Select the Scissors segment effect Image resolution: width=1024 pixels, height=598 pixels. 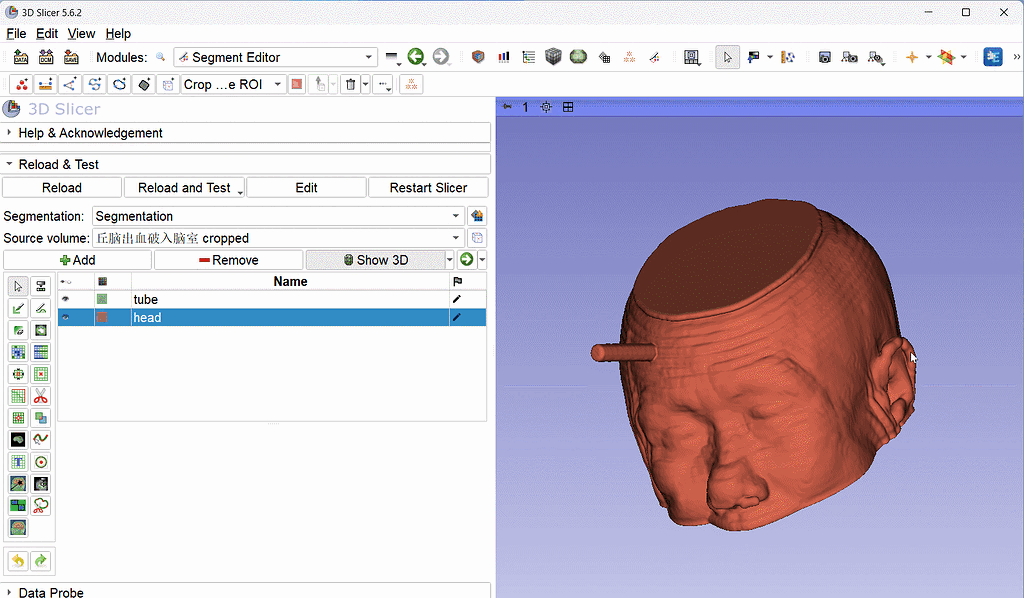(41, 396)
